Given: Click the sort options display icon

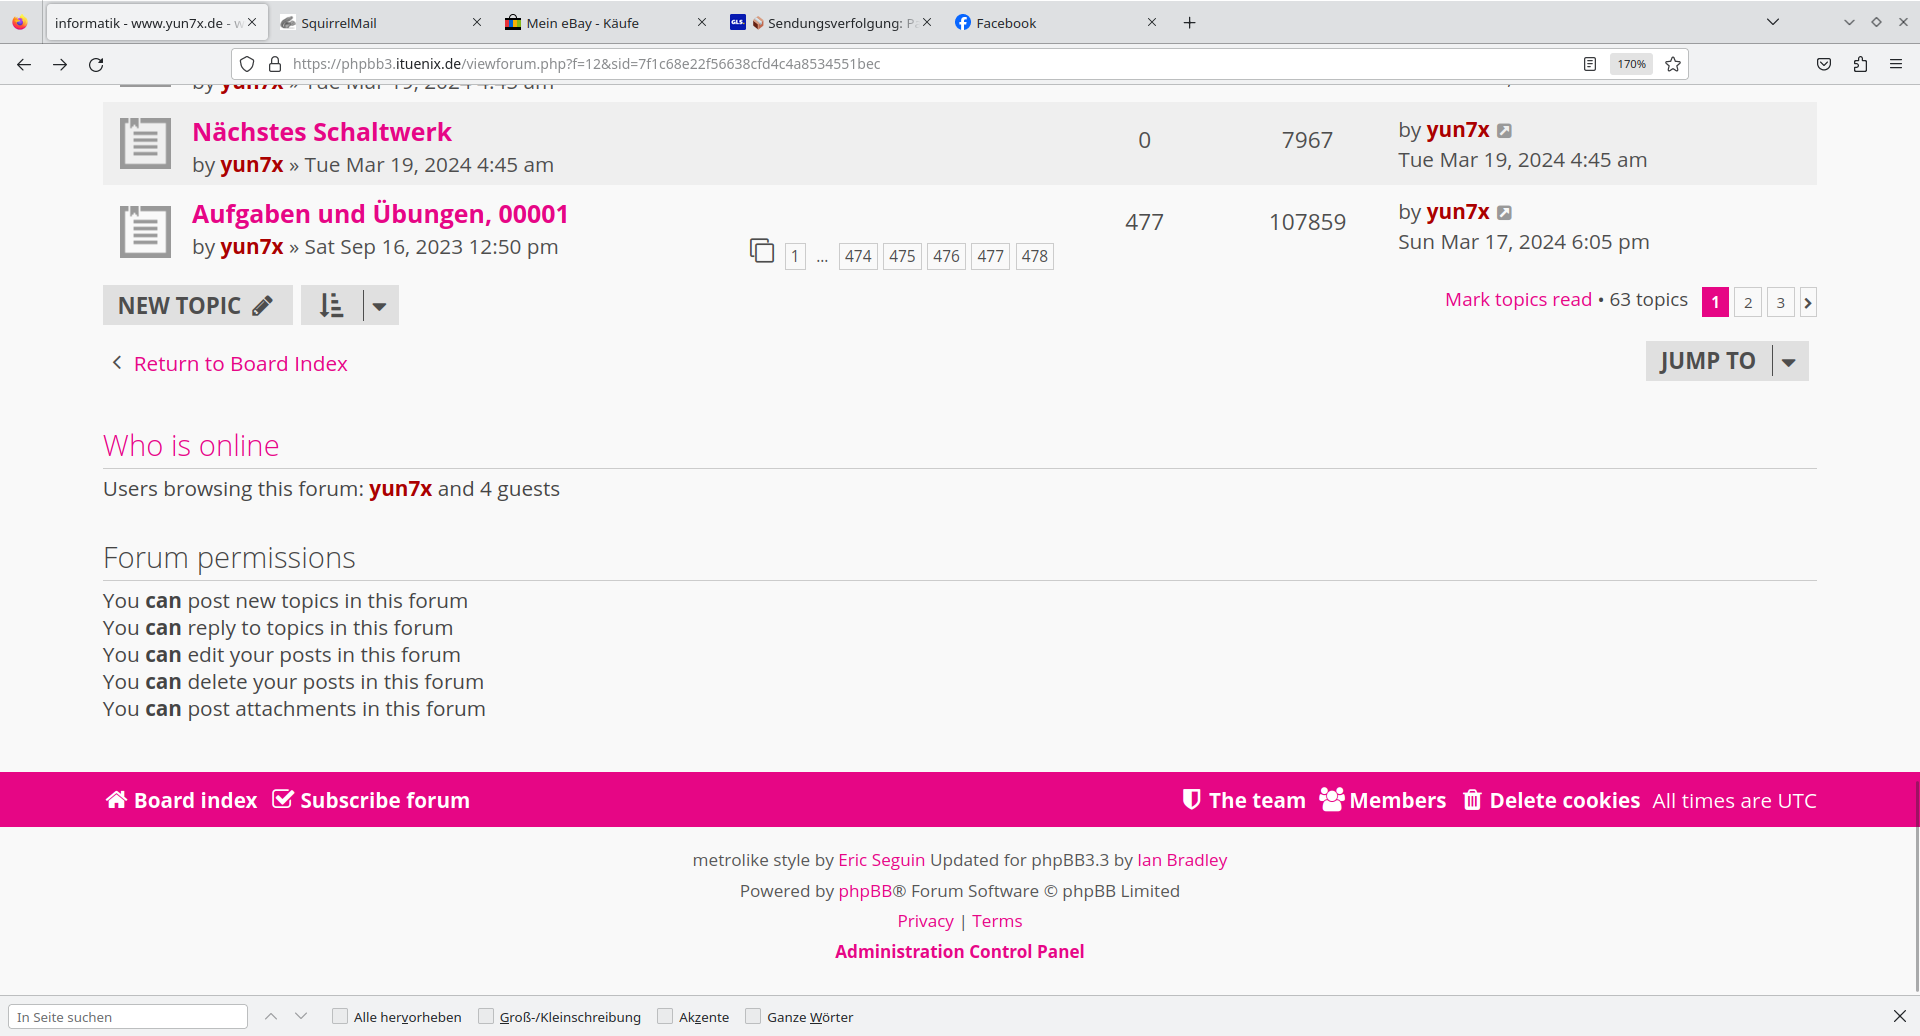Looking at the screenshot, I should pos(332,306).
